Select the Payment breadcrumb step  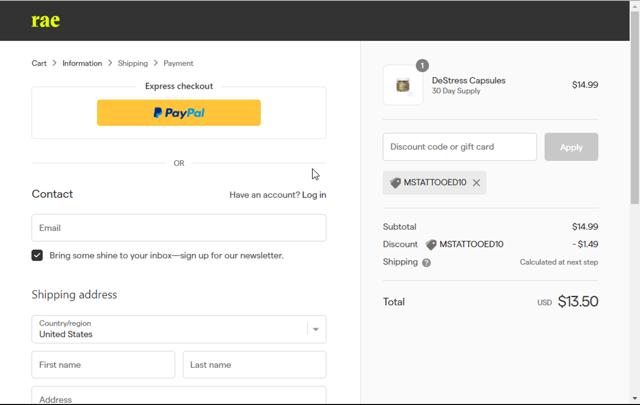[x=178, y=63]
